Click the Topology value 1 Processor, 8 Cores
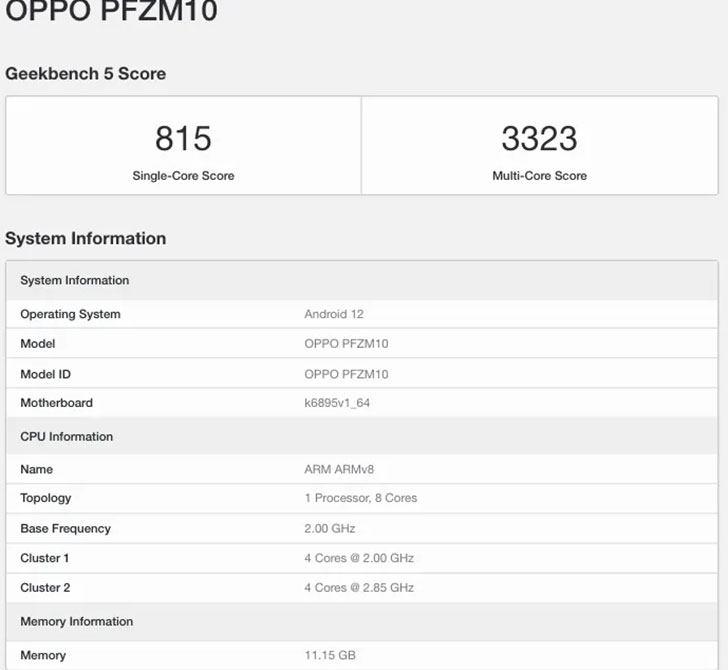 361,498
